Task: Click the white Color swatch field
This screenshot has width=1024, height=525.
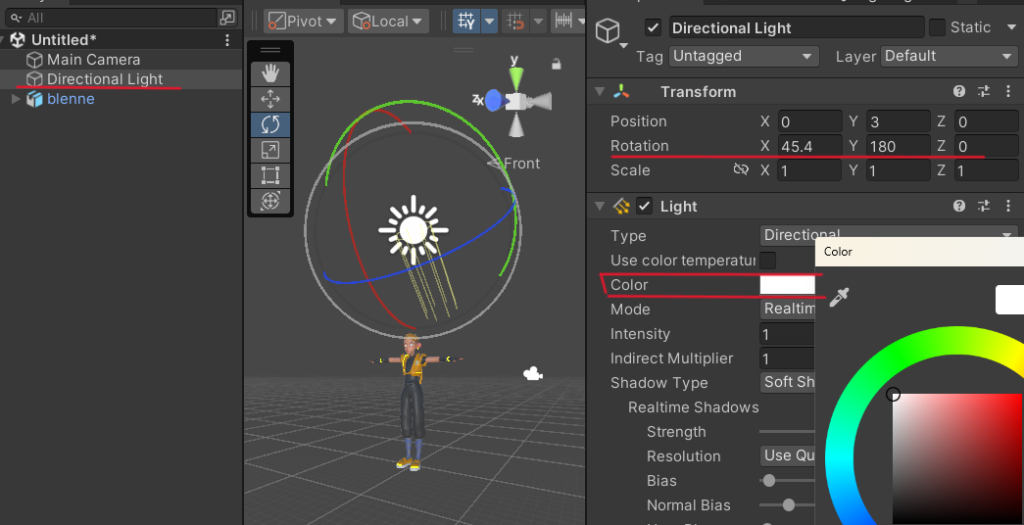Action: 788,285
